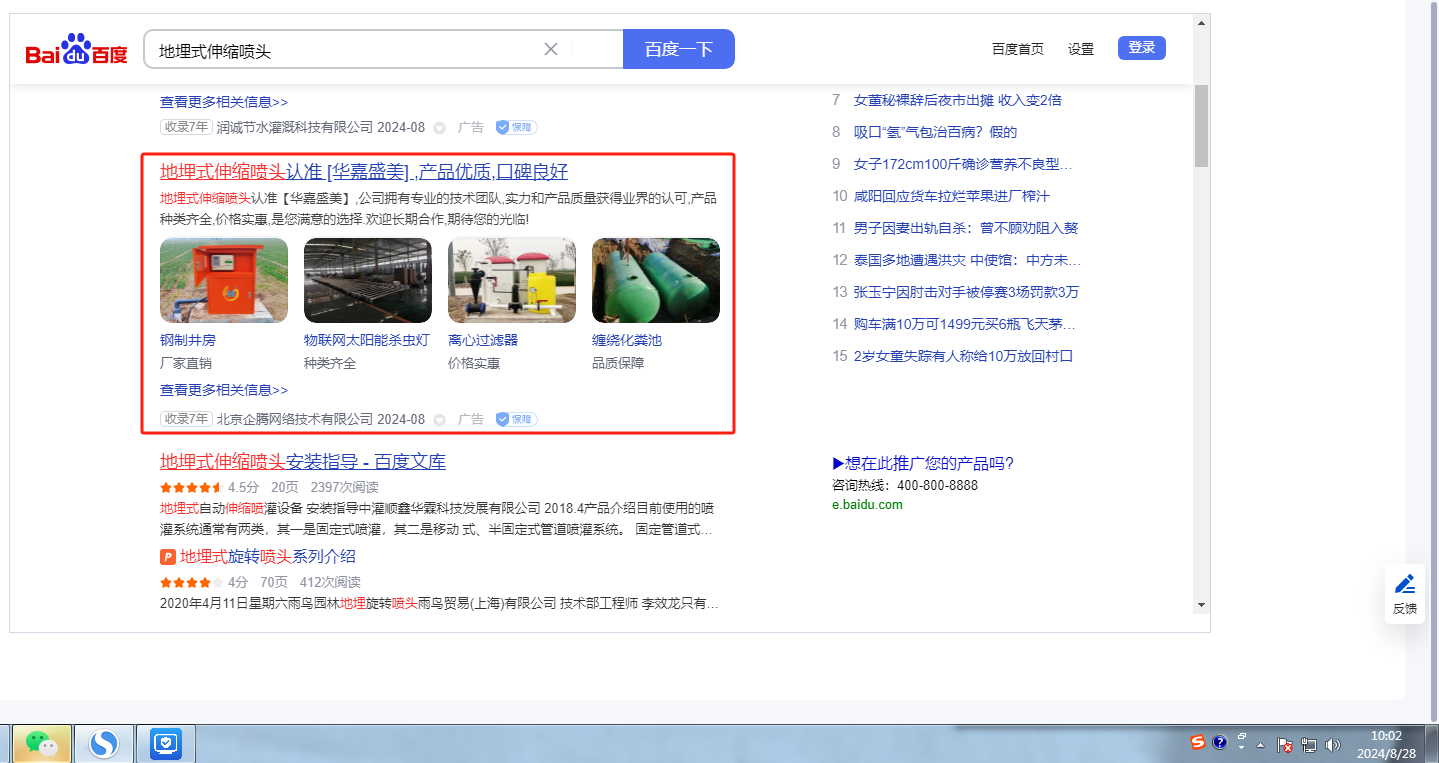Open hot search item 13 张玉宁因肘击对手被停赛
1439x763 pixels.
pyautogui.click(x=966, y=292)
